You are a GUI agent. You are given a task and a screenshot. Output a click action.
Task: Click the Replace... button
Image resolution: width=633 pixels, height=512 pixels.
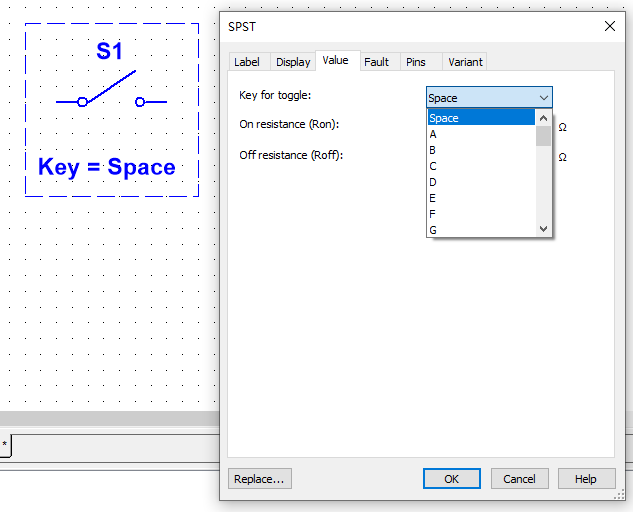click(260, 478)
